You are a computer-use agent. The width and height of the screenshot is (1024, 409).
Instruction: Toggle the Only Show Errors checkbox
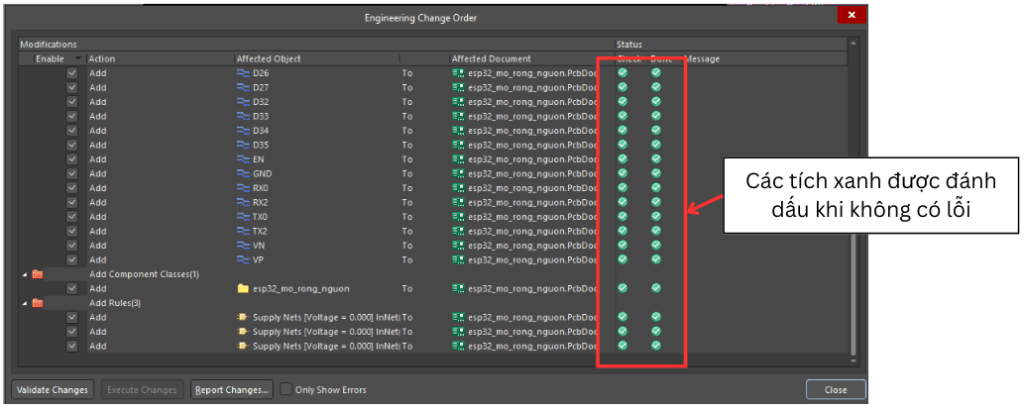point(287,389)
